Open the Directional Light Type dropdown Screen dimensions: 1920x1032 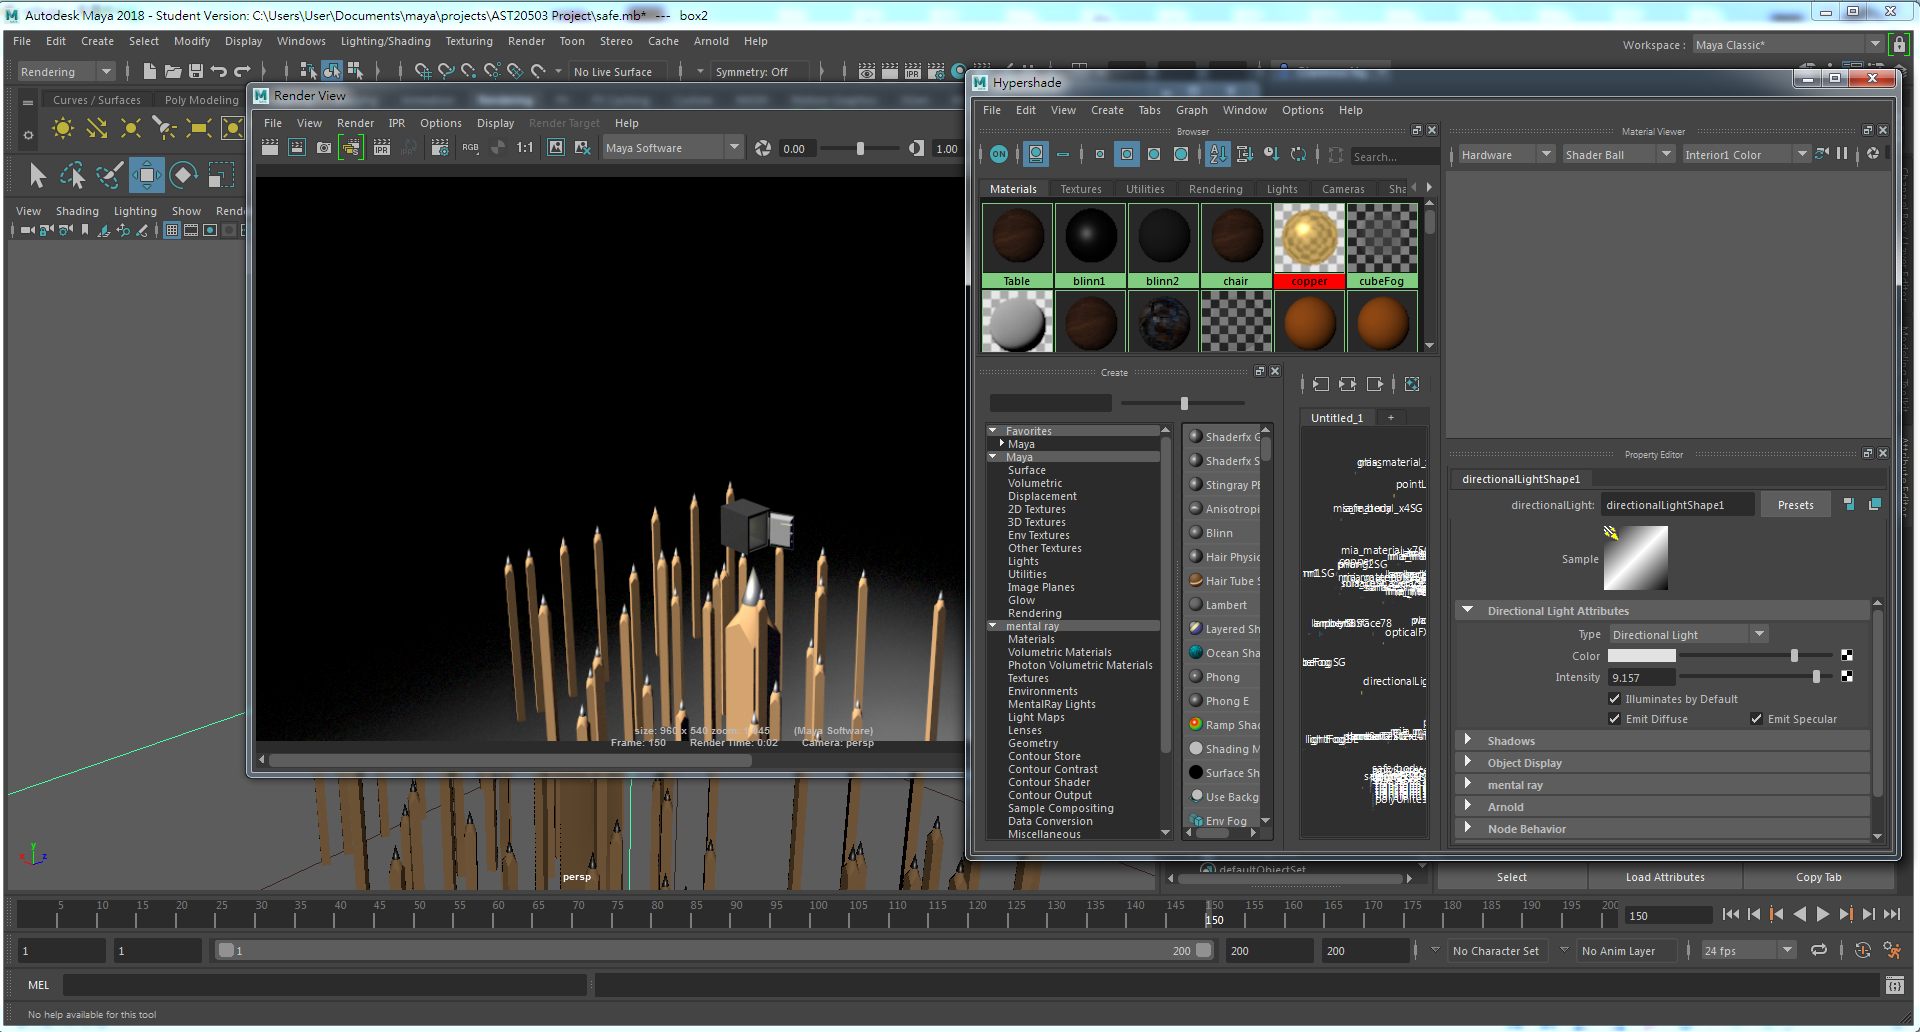click(1759, 634)
